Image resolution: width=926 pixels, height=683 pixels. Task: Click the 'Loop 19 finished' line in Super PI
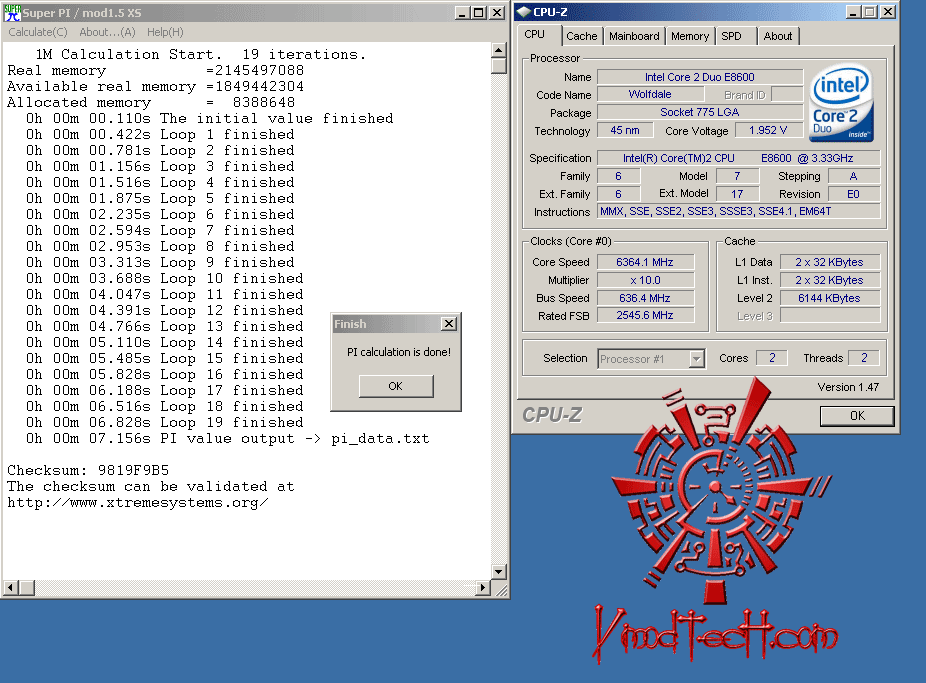pos(165,423)
